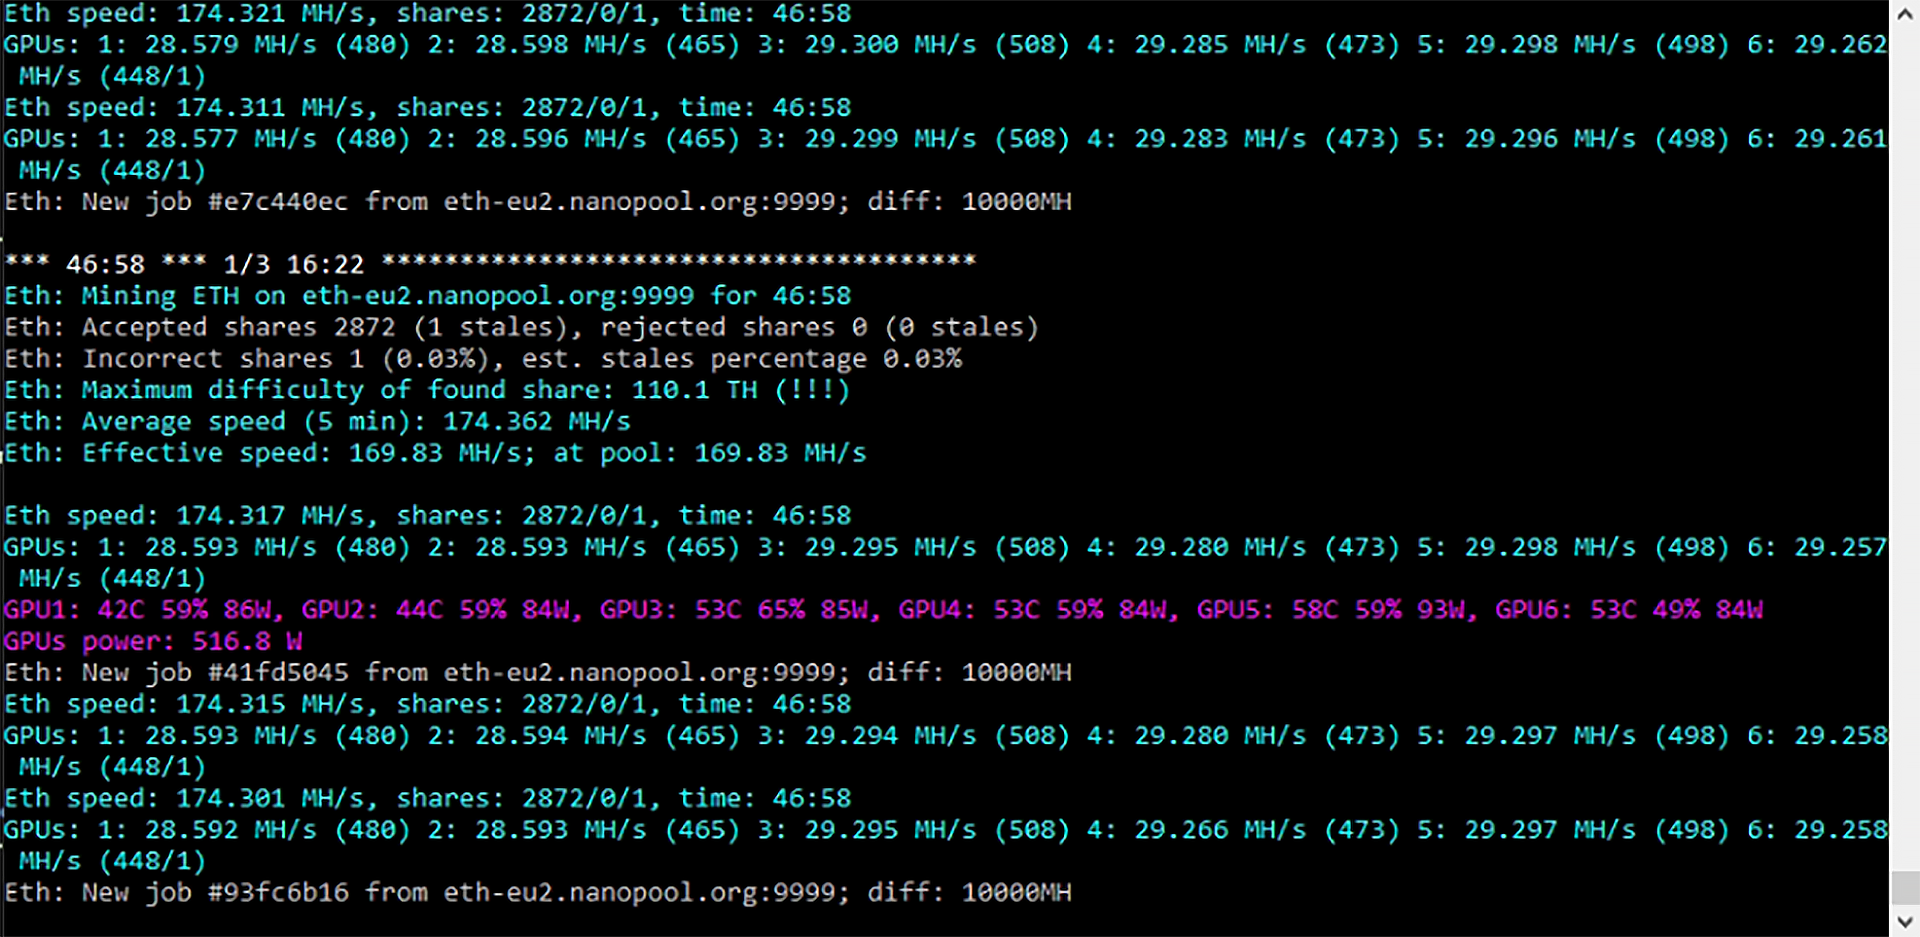The width and height of the screenshot is (1920, 937).
Task: Click the 'New job #e7c440ec' line
Action: [x=538, y=201]
